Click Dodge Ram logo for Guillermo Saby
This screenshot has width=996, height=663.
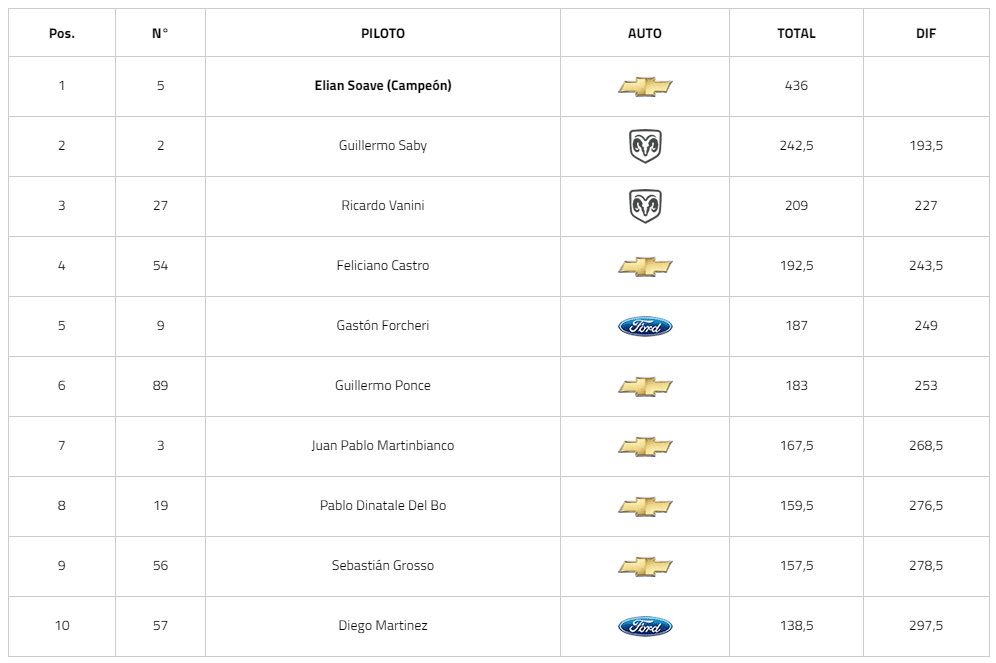[x=645, y=146]
